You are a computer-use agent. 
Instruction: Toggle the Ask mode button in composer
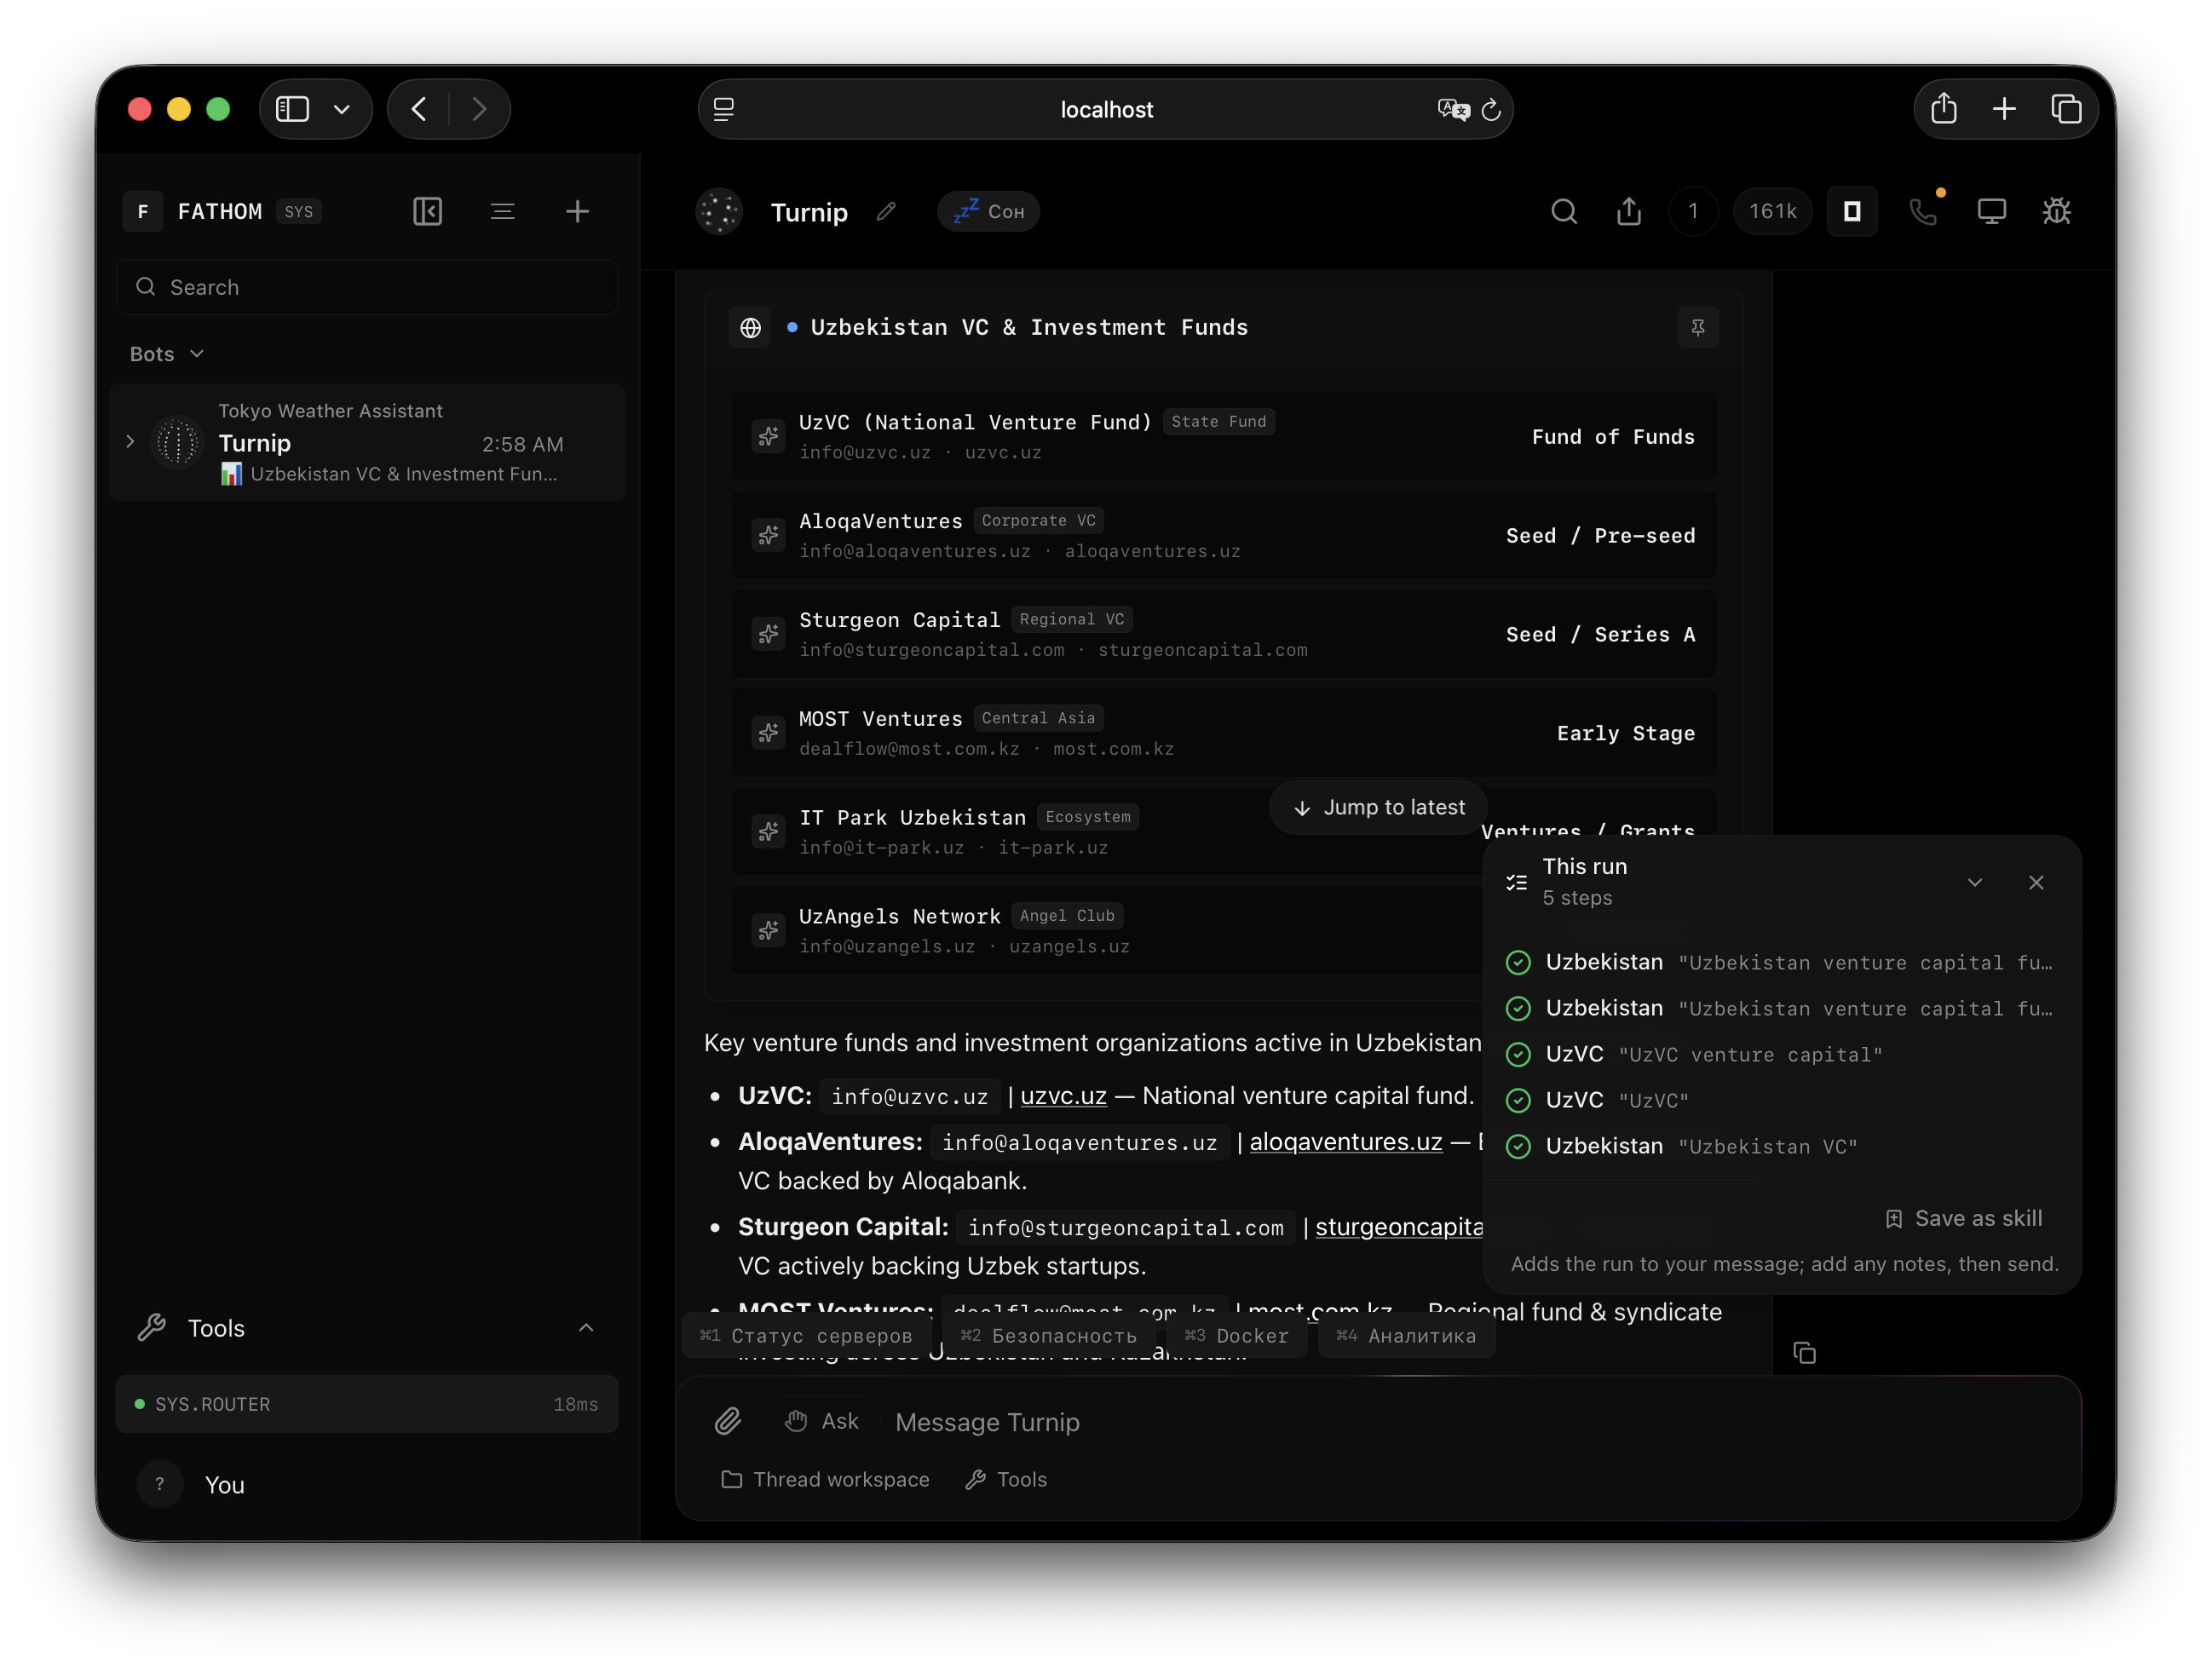click(x=822, y=1421)
